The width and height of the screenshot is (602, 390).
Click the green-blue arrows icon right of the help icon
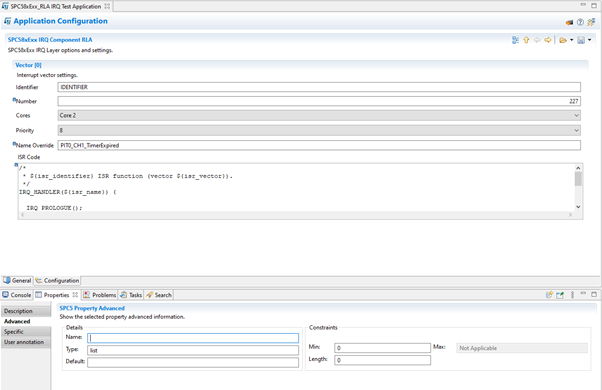(x=591, y=22)
